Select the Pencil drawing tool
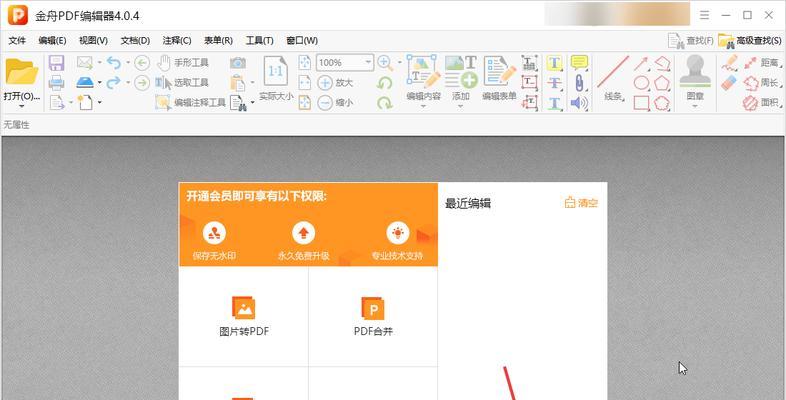Screen dimensions: 786x400 [x=729, y=63]
